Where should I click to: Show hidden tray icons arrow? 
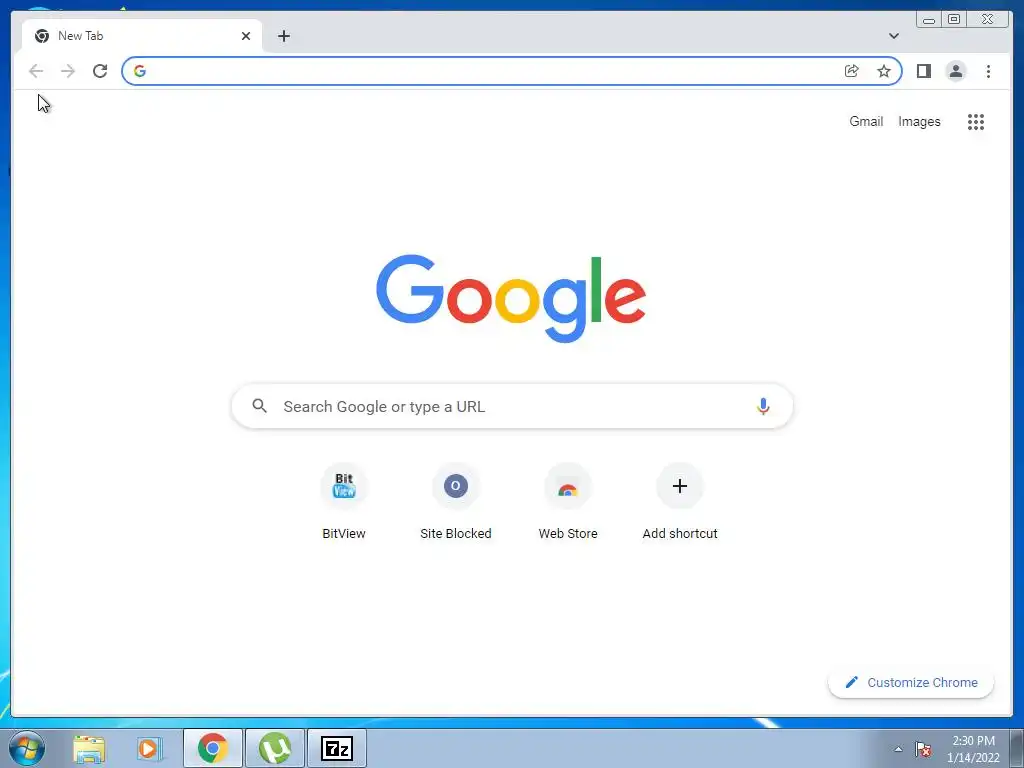(899, 749)
